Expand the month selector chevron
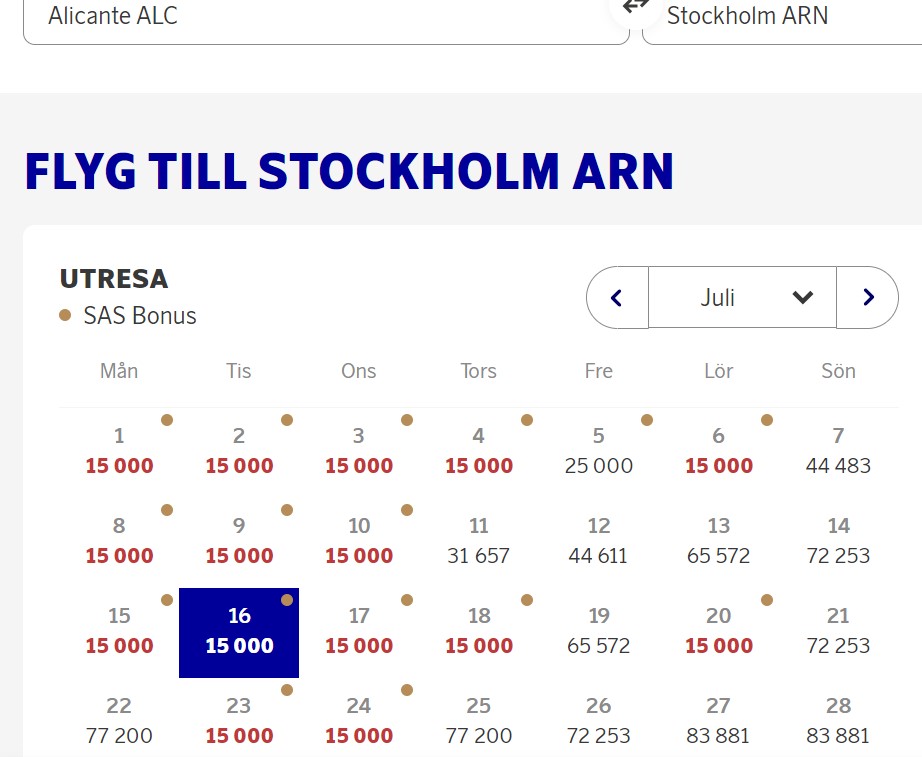 pos(802,297)
